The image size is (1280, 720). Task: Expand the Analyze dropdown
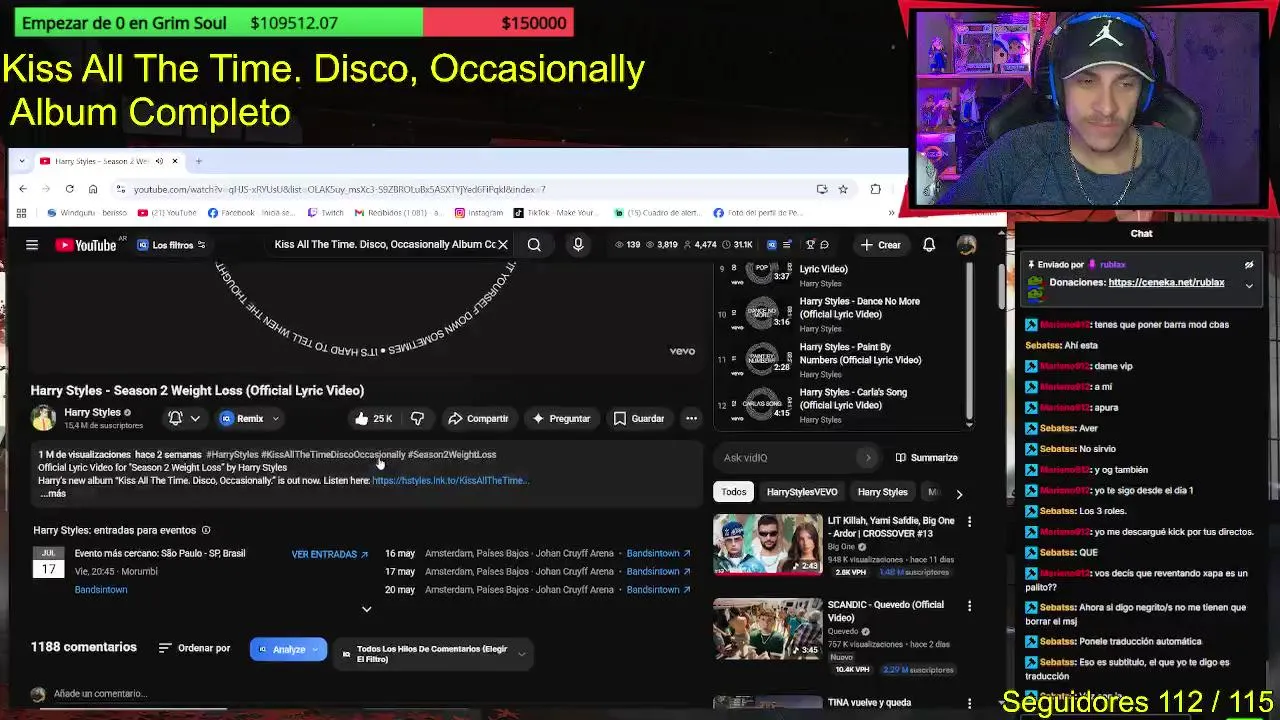tap(315, 650)
